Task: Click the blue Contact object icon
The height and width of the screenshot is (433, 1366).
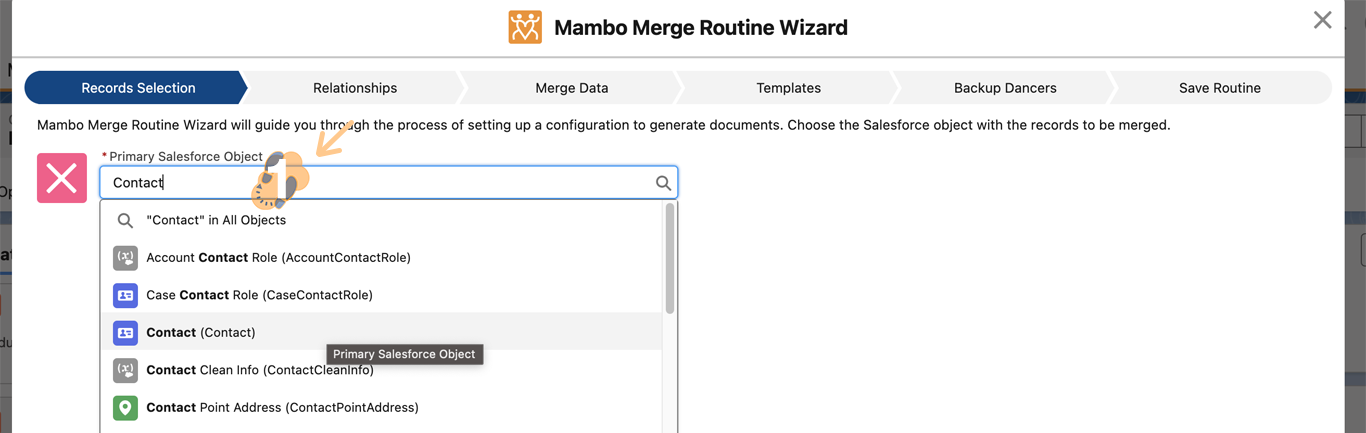Action: (125, 332)
